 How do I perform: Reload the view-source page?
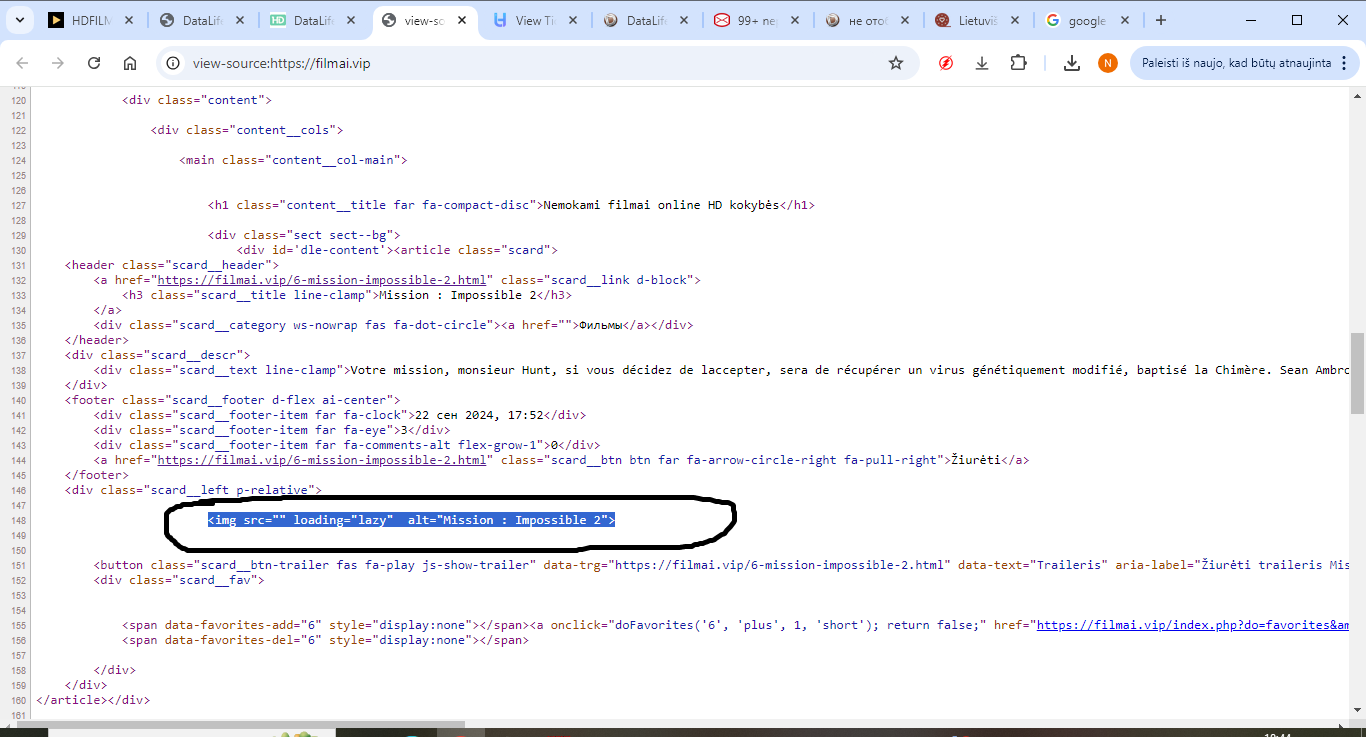pyautogui.click(x=94, y=63)
